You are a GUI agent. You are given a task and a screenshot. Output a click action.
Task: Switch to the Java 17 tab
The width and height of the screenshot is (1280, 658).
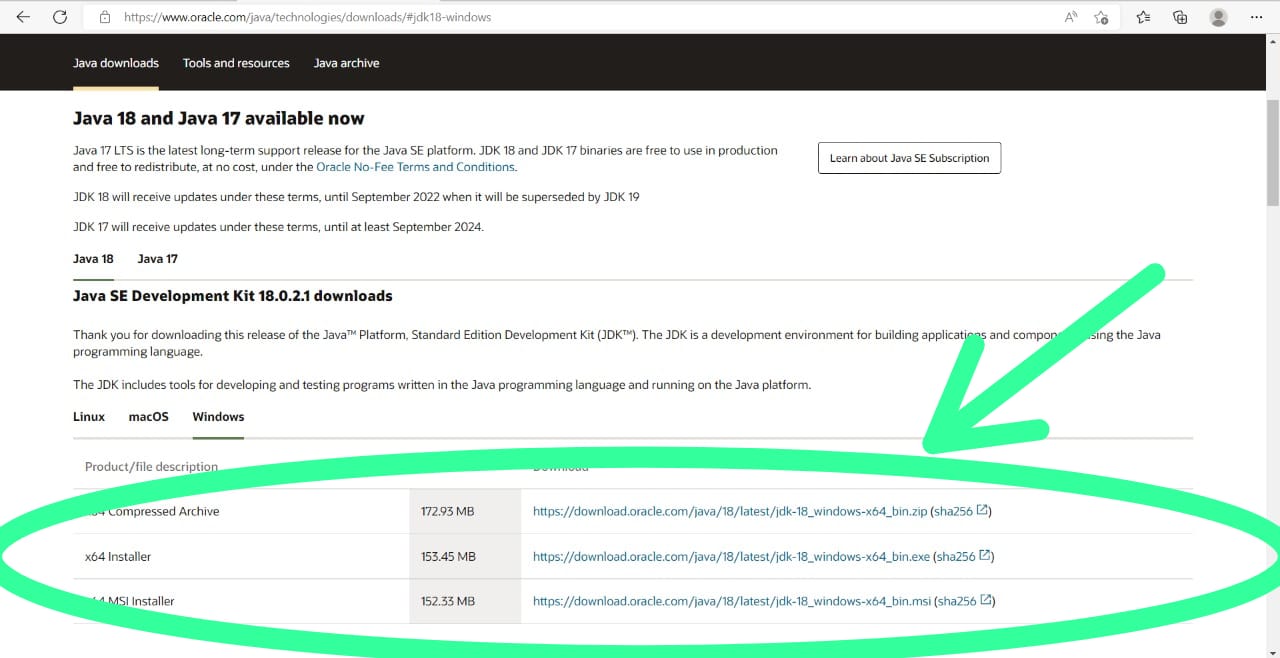[158, 259]
